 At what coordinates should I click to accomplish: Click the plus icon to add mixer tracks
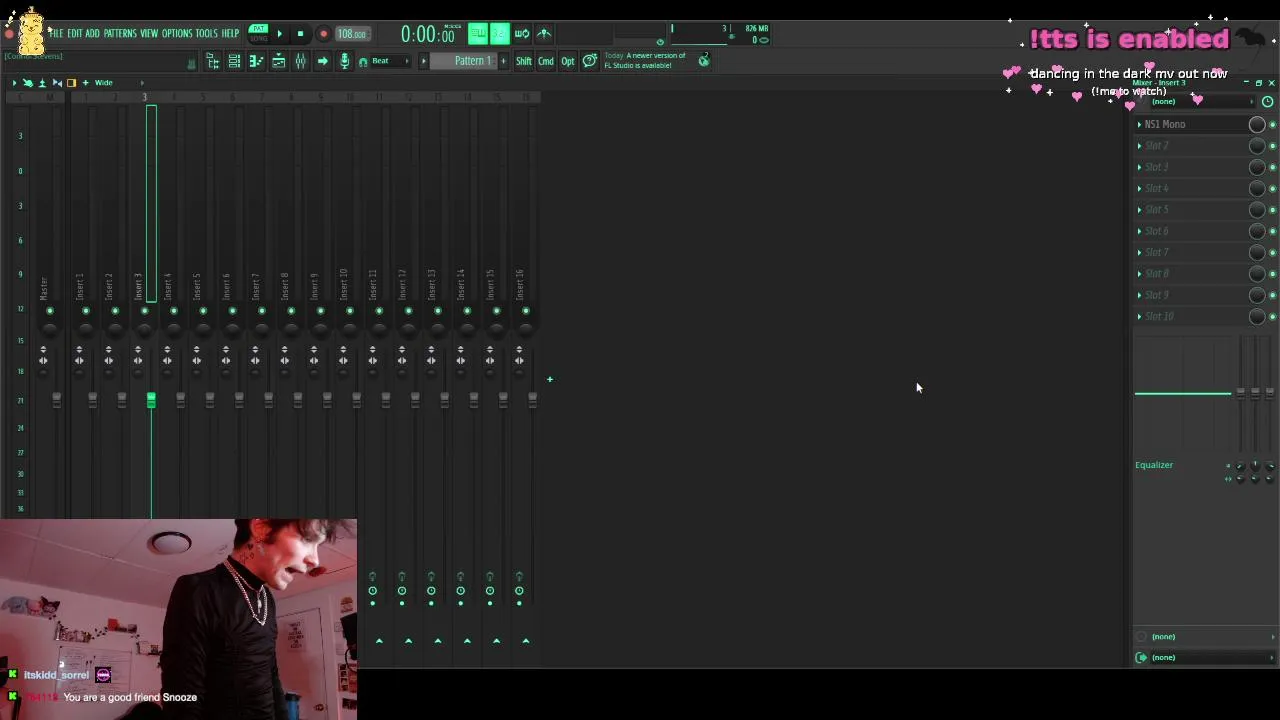tap(549, 379)
